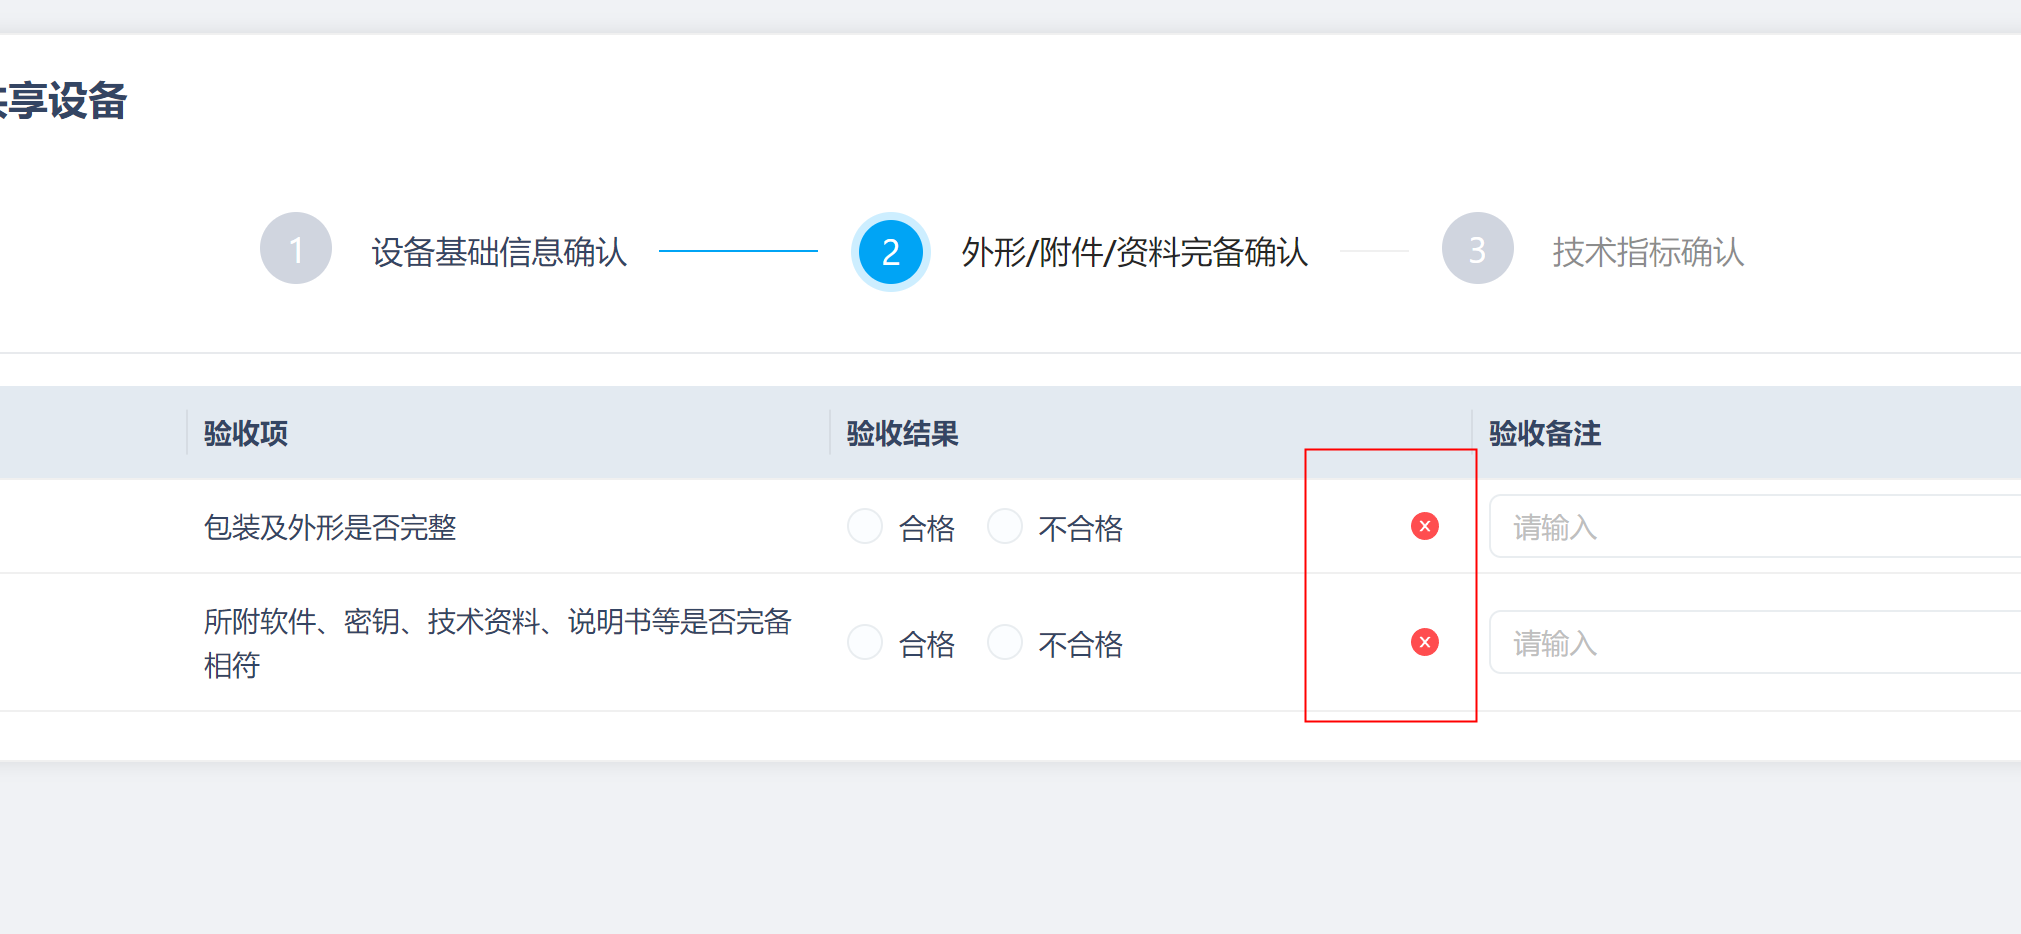Select 合格 for 包装及外形是否完整
2021x934 pixels.
pos(864,526)
